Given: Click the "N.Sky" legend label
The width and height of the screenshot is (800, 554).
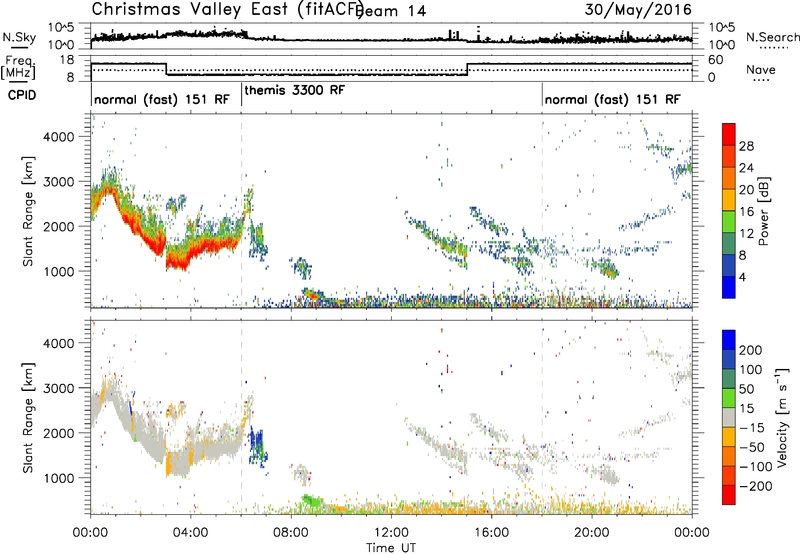Looking at the screenshot, I should [19, 38].
